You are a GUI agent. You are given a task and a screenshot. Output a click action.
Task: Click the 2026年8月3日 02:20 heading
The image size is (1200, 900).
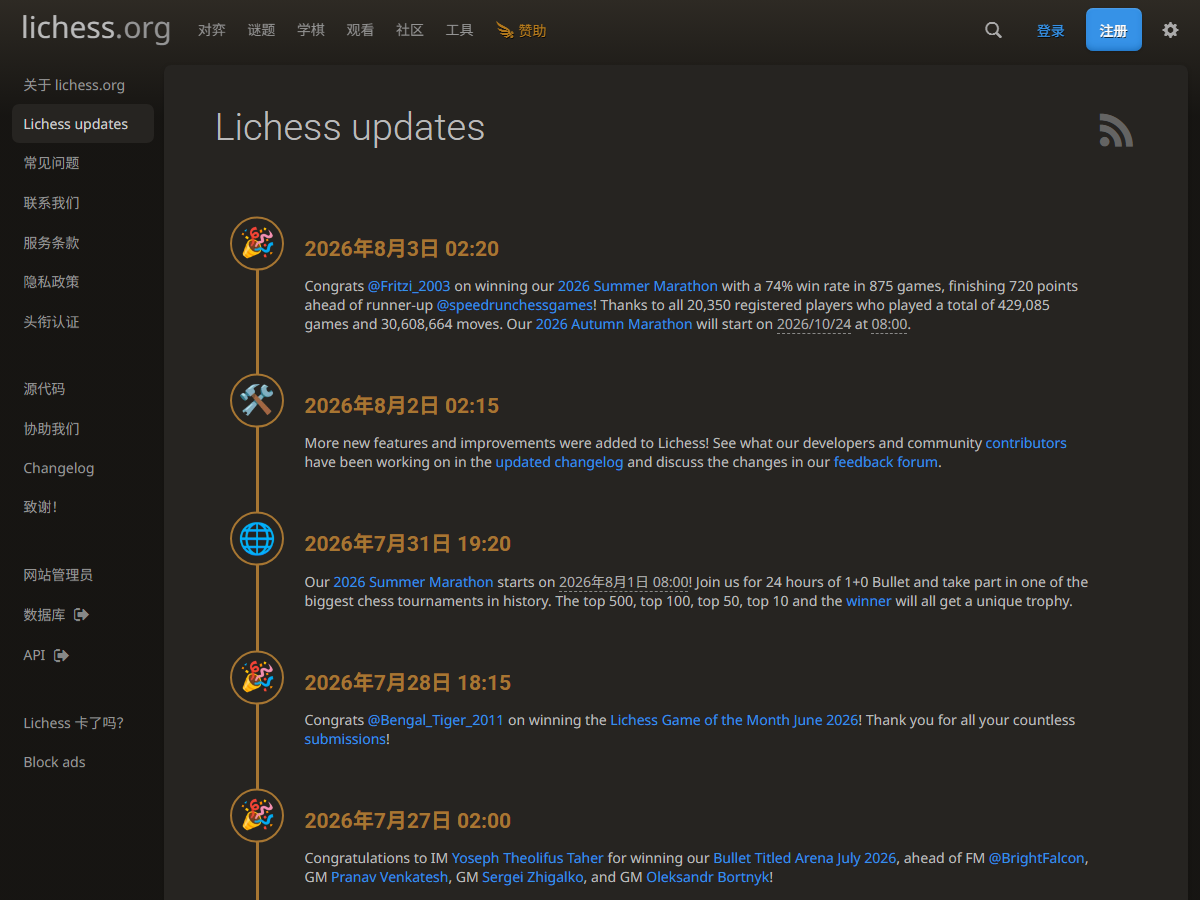click(x=402, y=249)
